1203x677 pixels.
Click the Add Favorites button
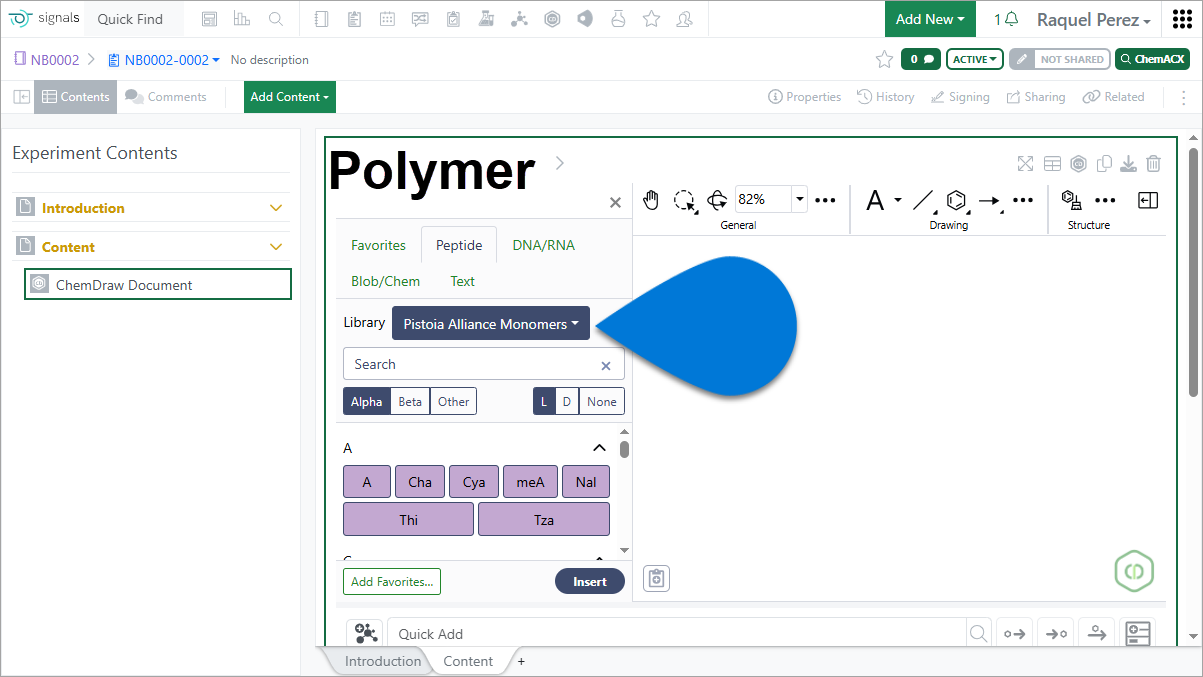coord(392,581)
